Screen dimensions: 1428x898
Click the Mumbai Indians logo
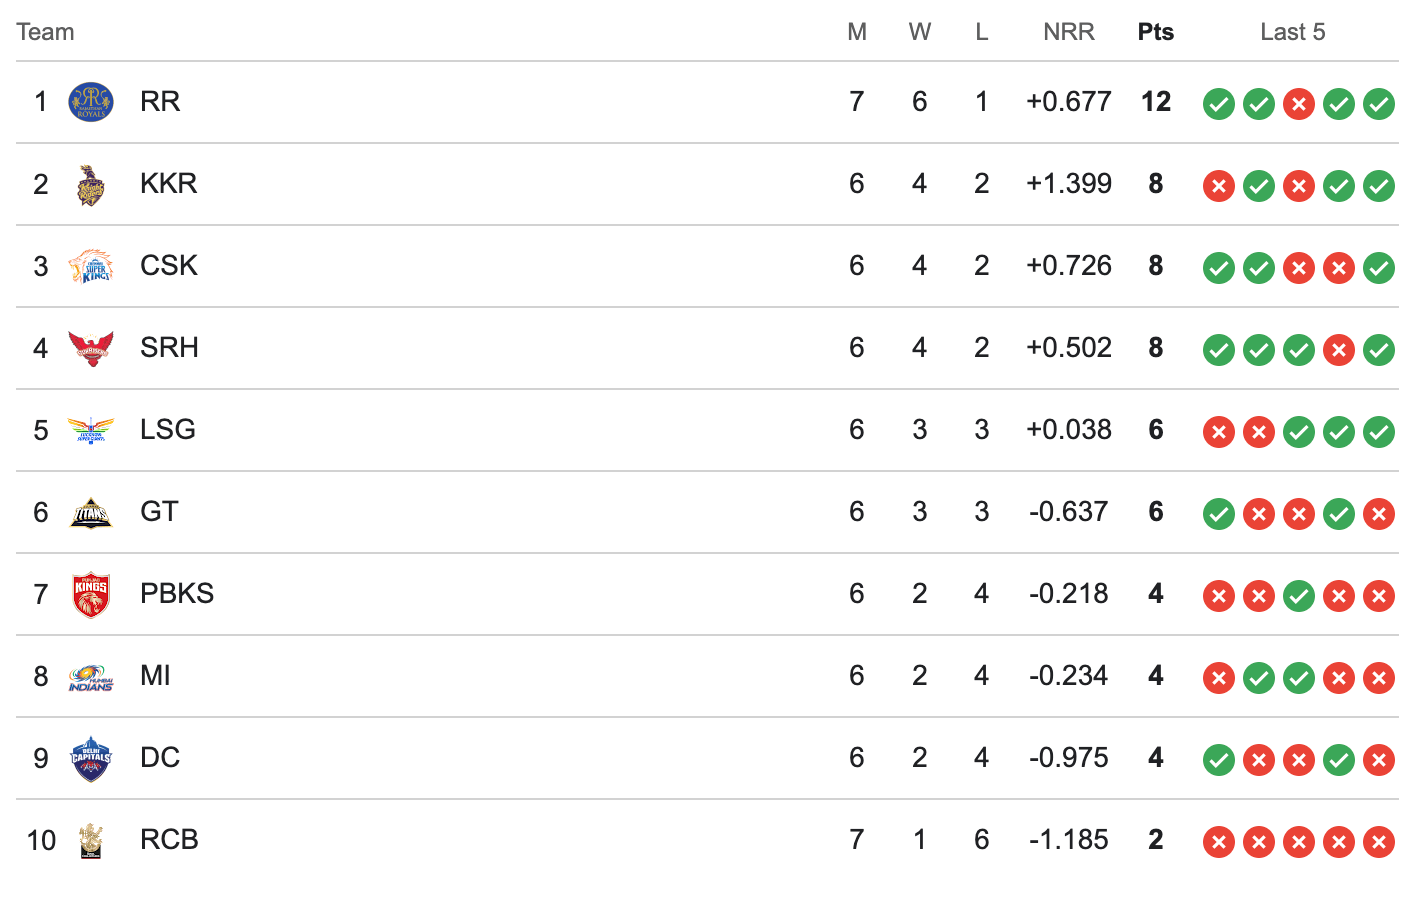tap(91, 677)
